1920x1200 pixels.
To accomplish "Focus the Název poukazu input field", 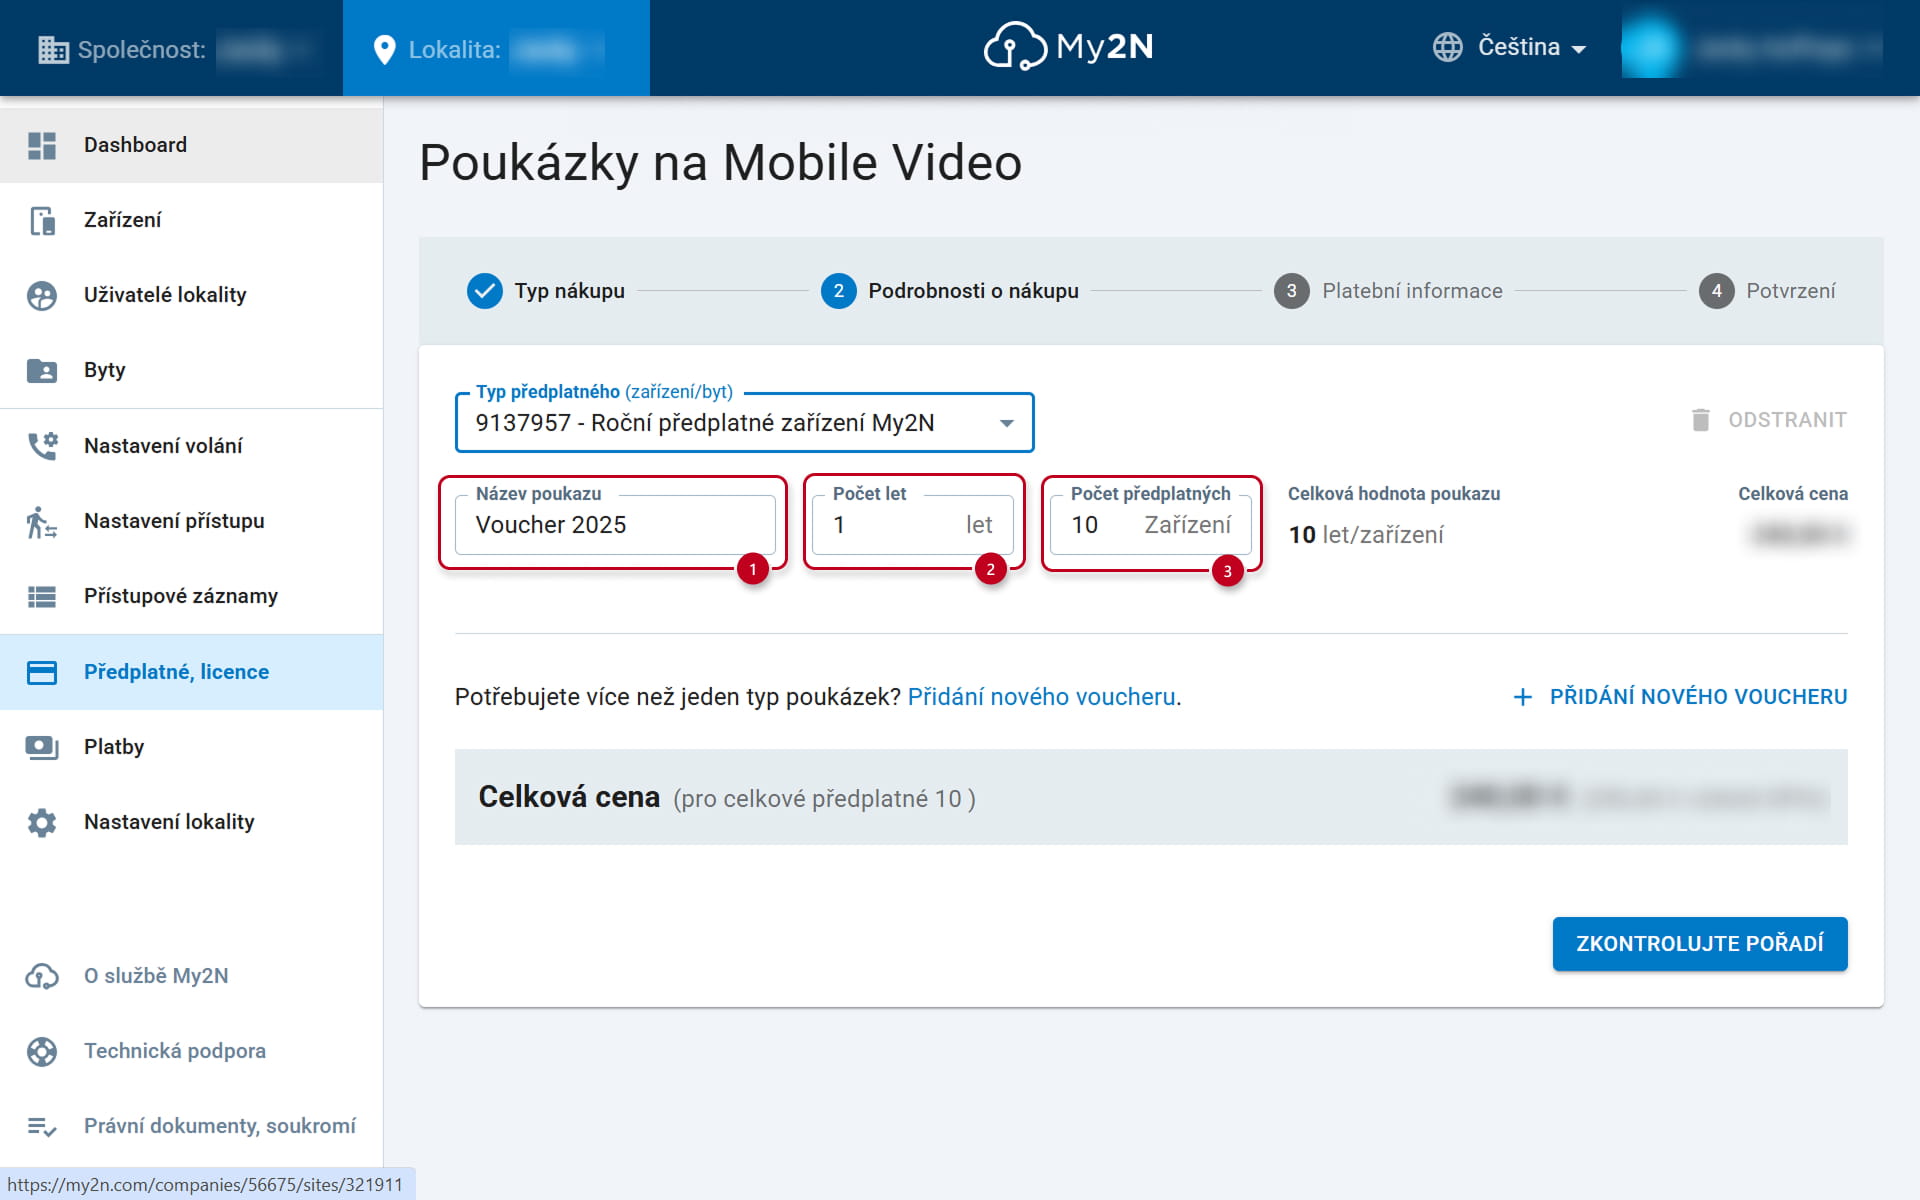I will pyautogui.click(x=615, y=525).
